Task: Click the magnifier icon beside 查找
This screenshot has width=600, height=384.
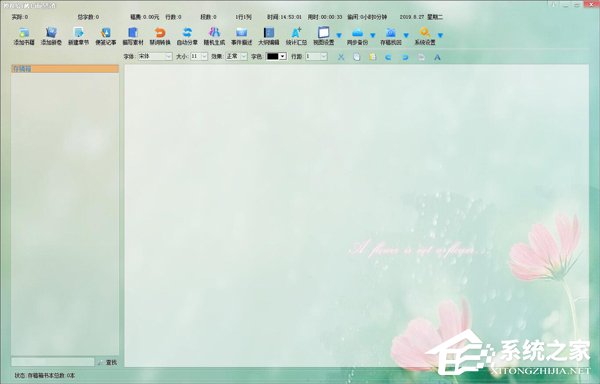Action: pos(100,362)
